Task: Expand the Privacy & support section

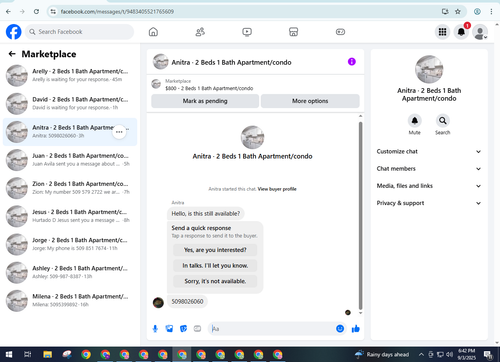Action: (429, 203)
